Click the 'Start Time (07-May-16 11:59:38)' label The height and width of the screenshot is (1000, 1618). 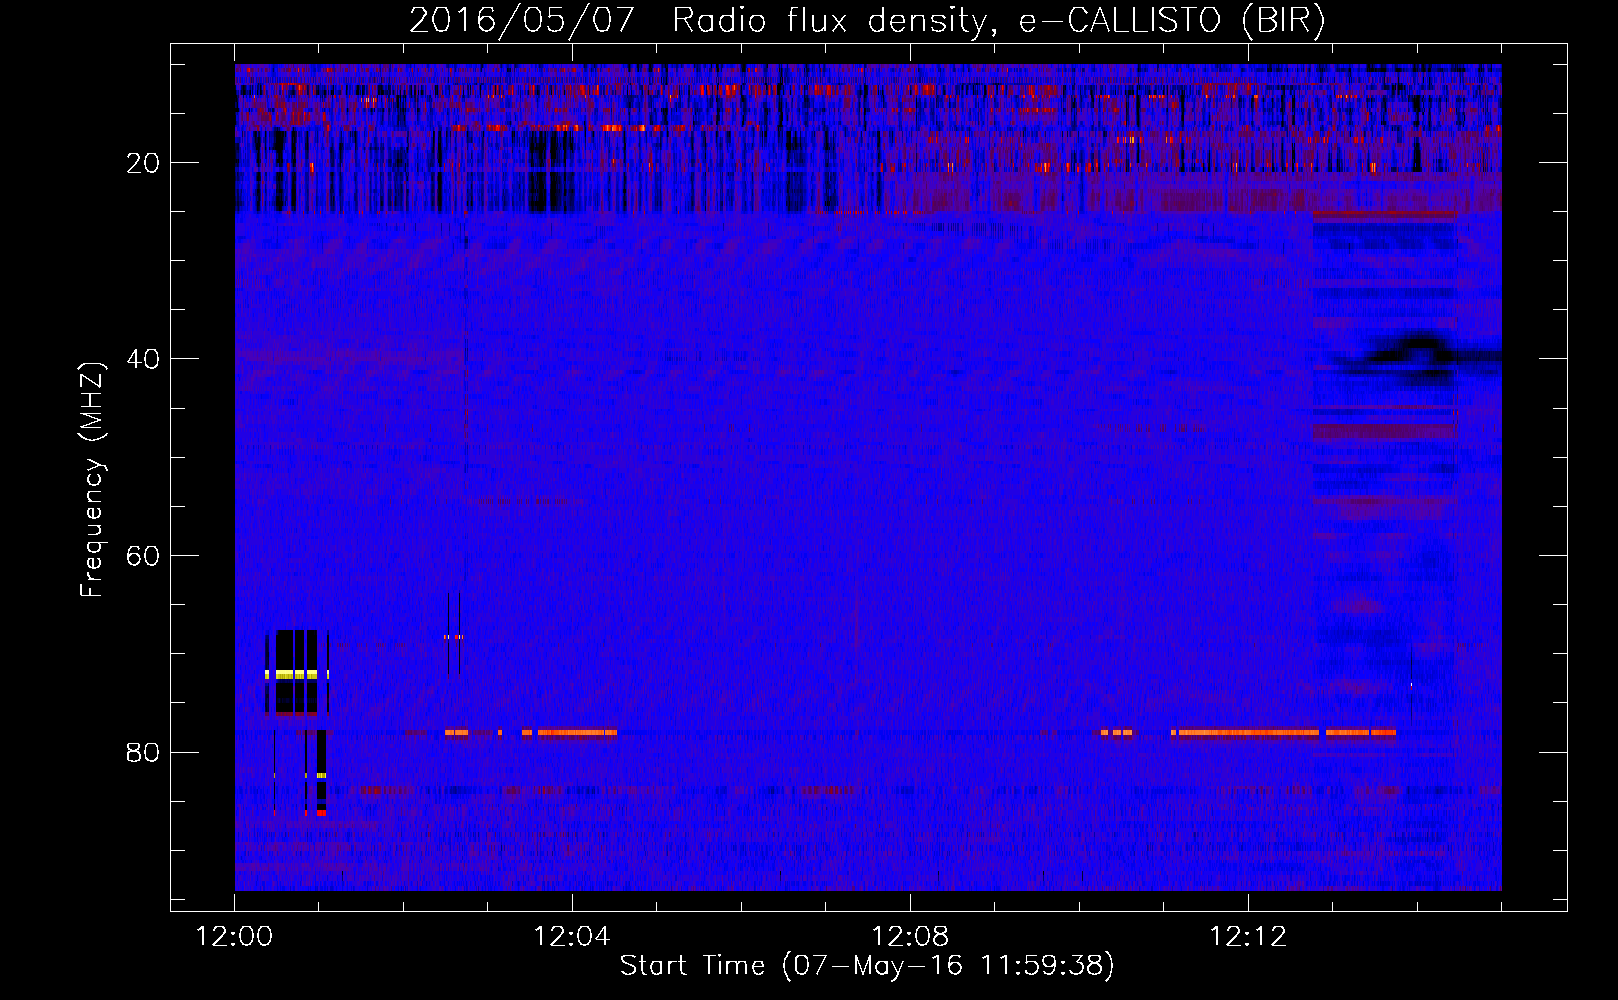click(867, 965)
